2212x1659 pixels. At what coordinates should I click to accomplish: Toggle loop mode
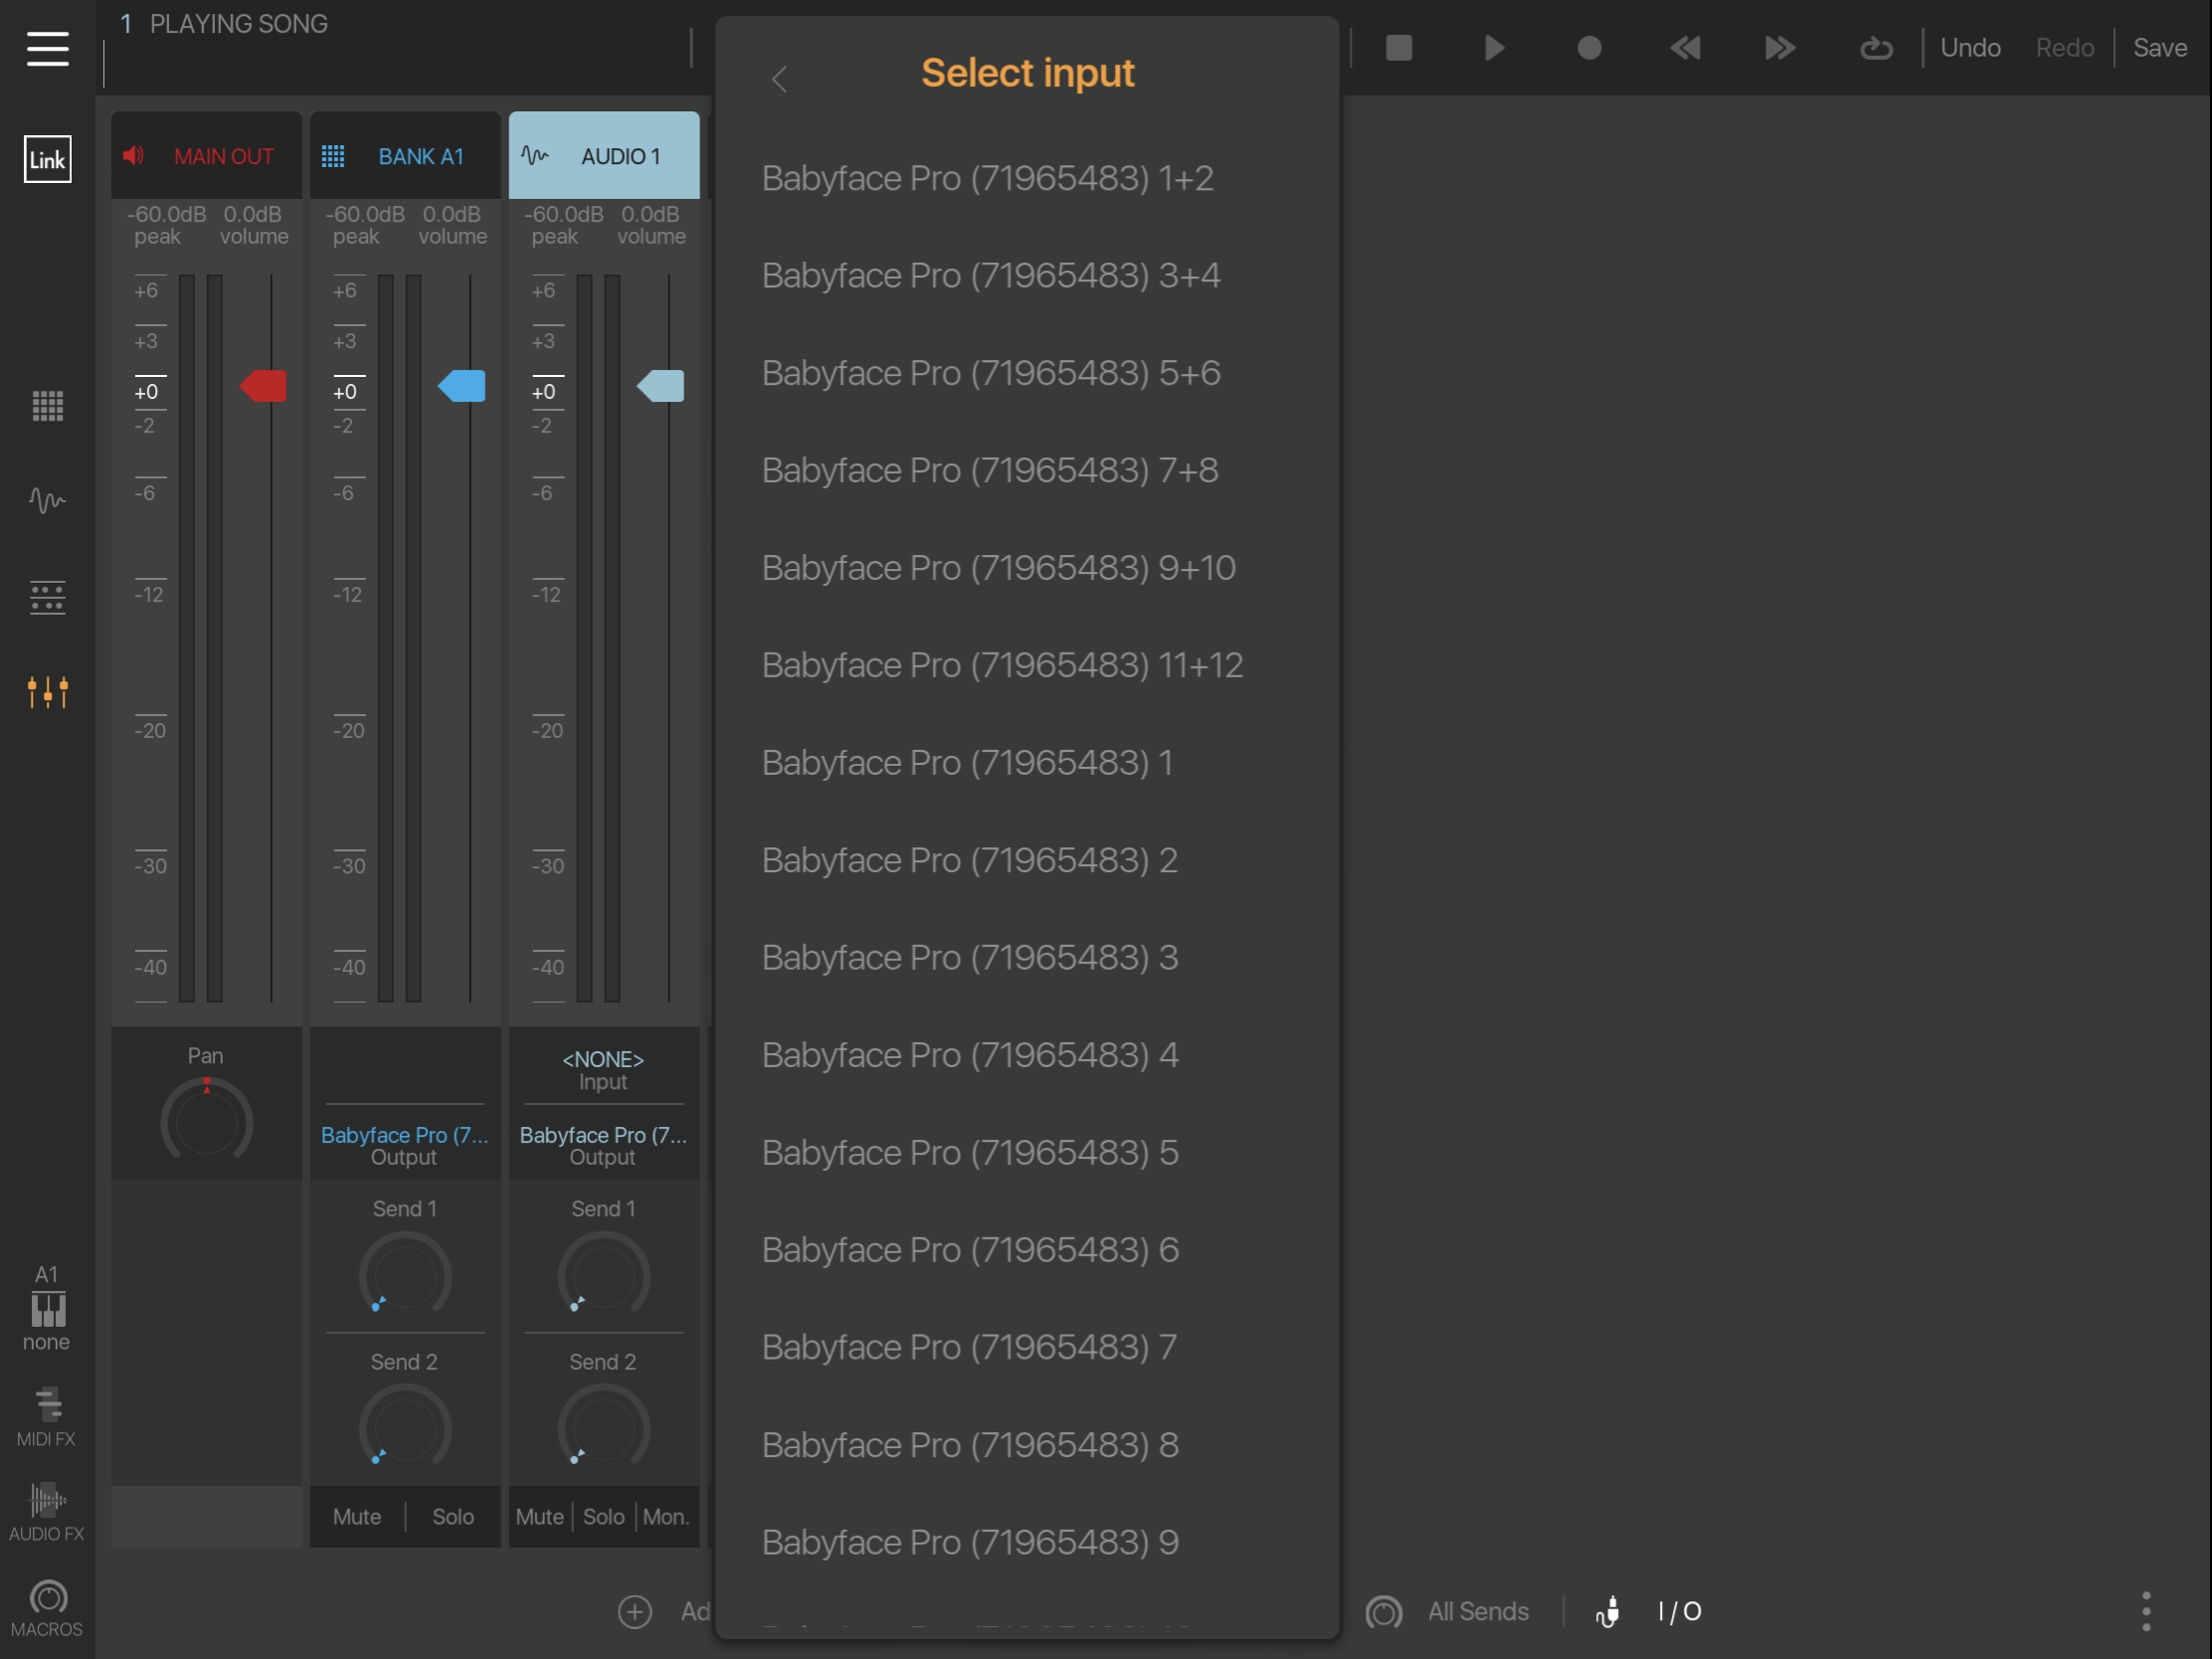(x=1876, y=47)
